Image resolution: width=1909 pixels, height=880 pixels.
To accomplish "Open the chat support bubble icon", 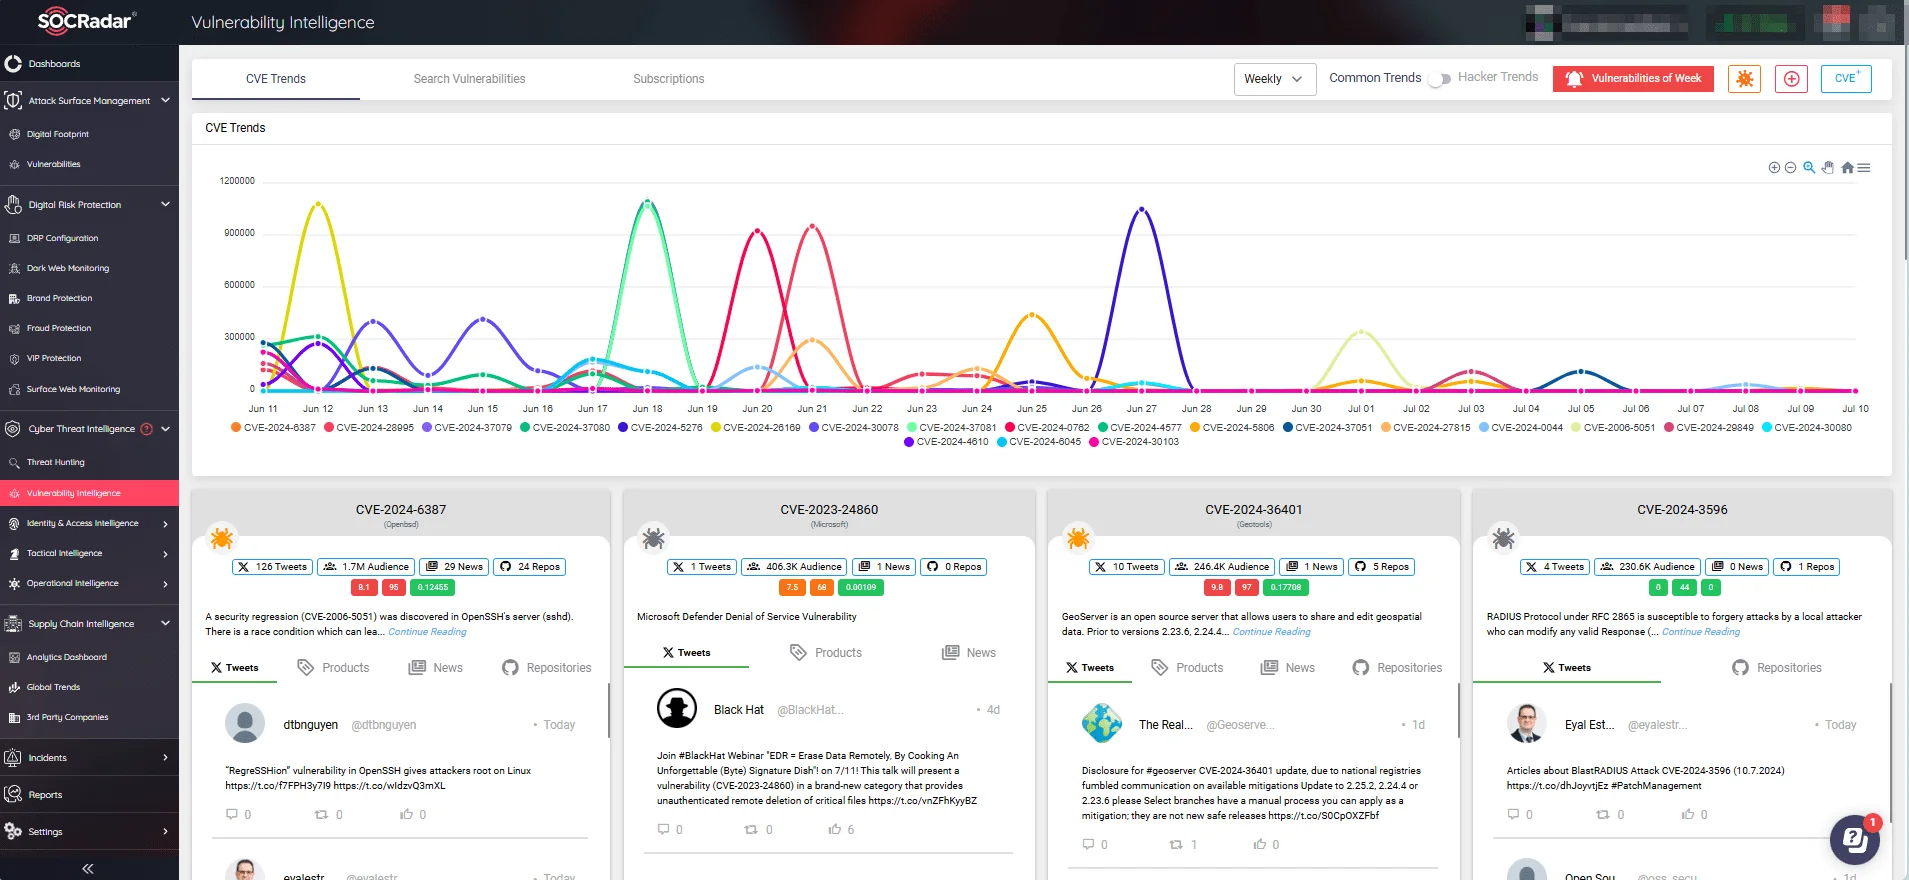I will pyautogui.click(x=1855, y=839).
